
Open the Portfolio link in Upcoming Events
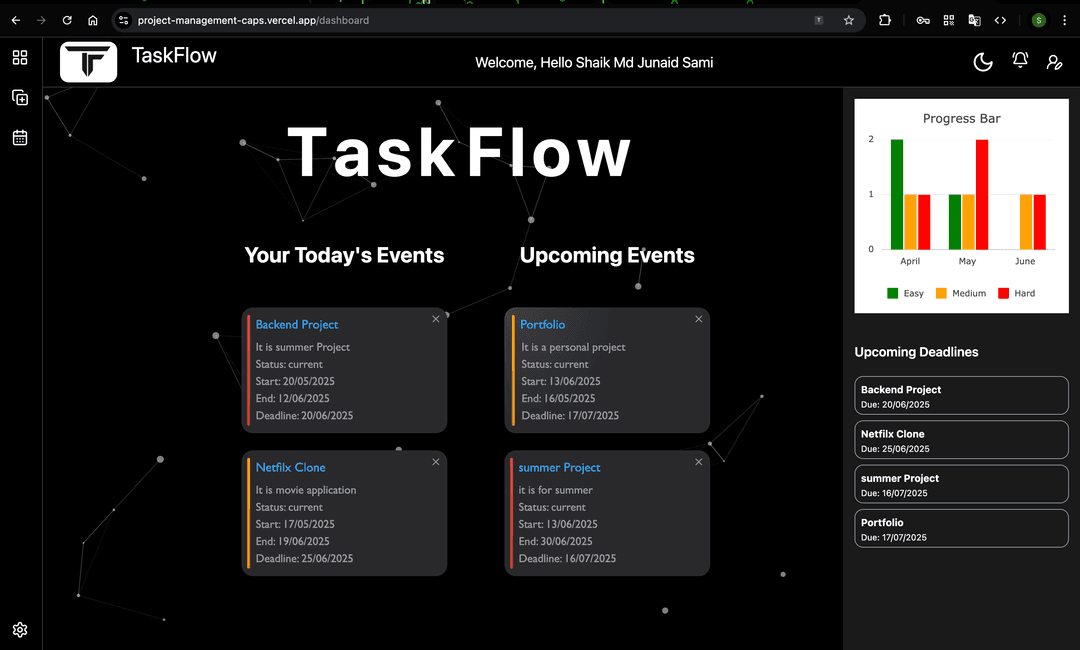point(543,324)
